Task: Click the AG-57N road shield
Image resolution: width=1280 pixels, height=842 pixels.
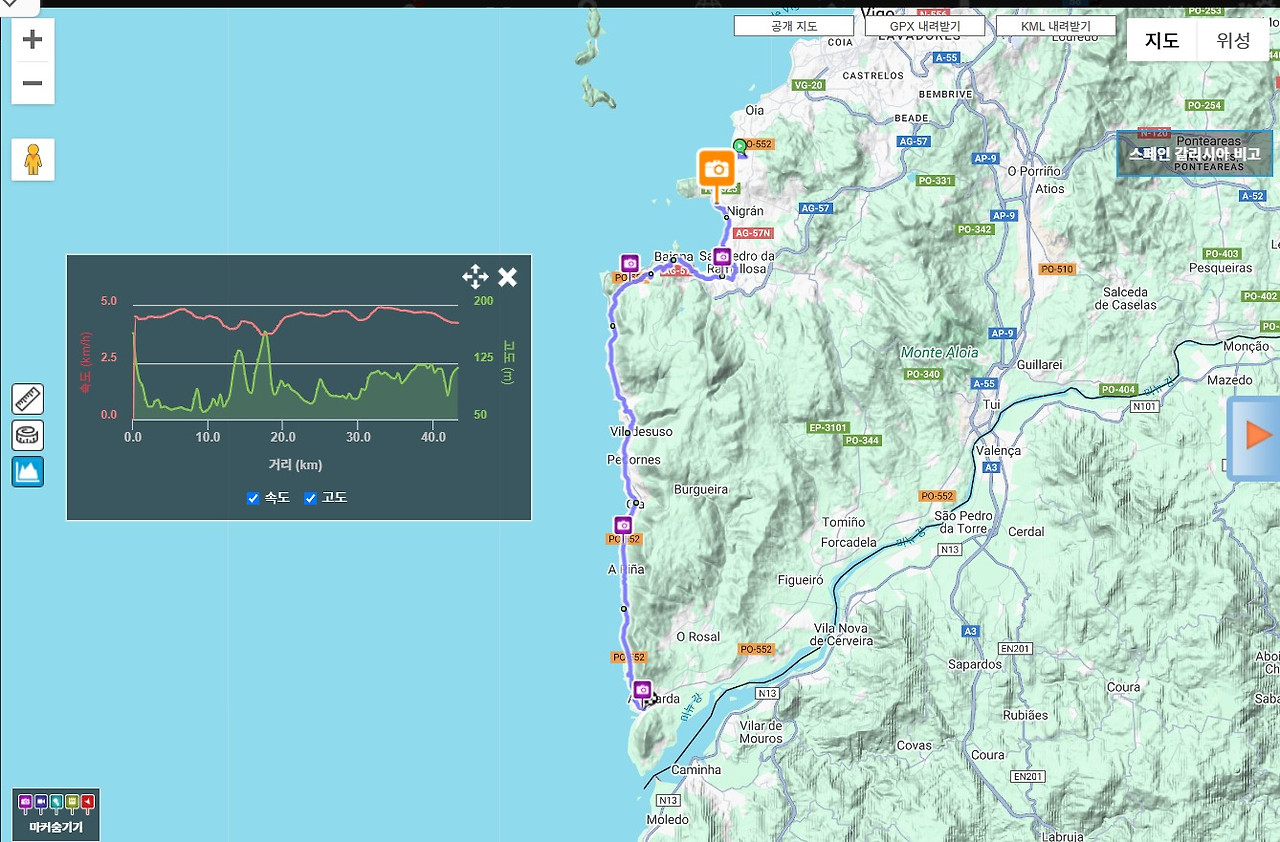Action: click(x=753, y=233)
